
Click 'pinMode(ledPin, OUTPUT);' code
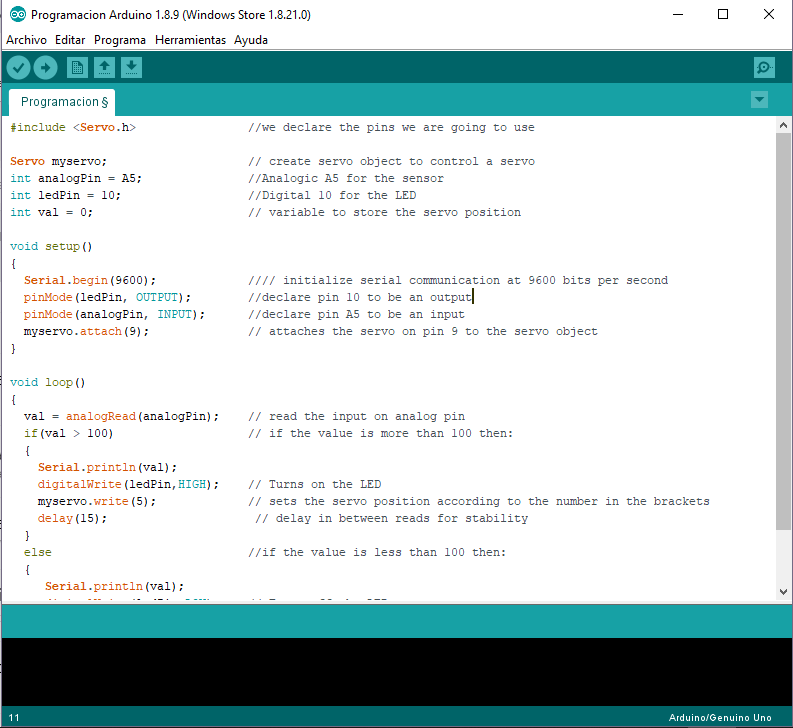(x=107, y=297)
